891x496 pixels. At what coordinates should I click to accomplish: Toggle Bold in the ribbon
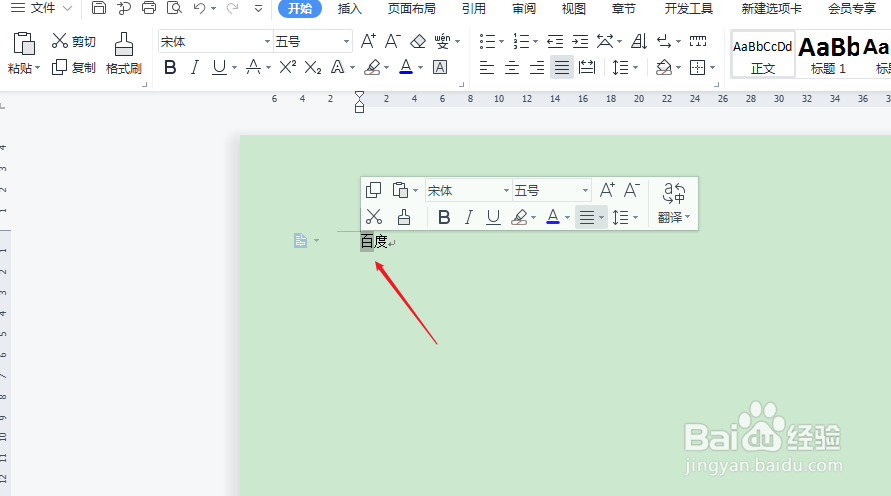click(x=170, y=68)
